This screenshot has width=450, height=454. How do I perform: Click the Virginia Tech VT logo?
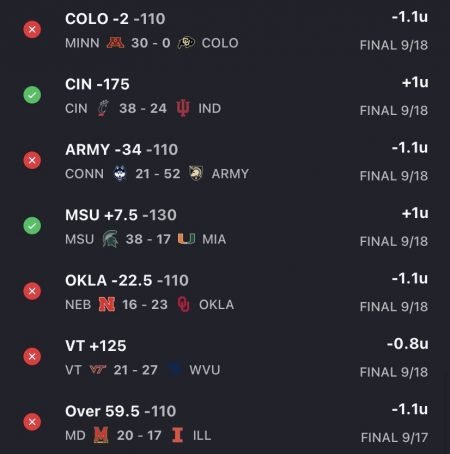click(x=98, y=369)
